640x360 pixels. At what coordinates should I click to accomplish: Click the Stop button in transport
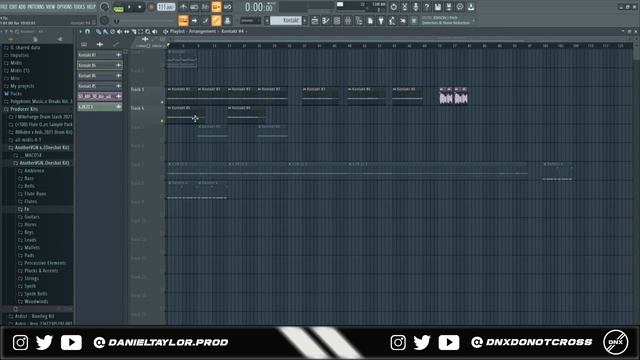pos(139,7)
